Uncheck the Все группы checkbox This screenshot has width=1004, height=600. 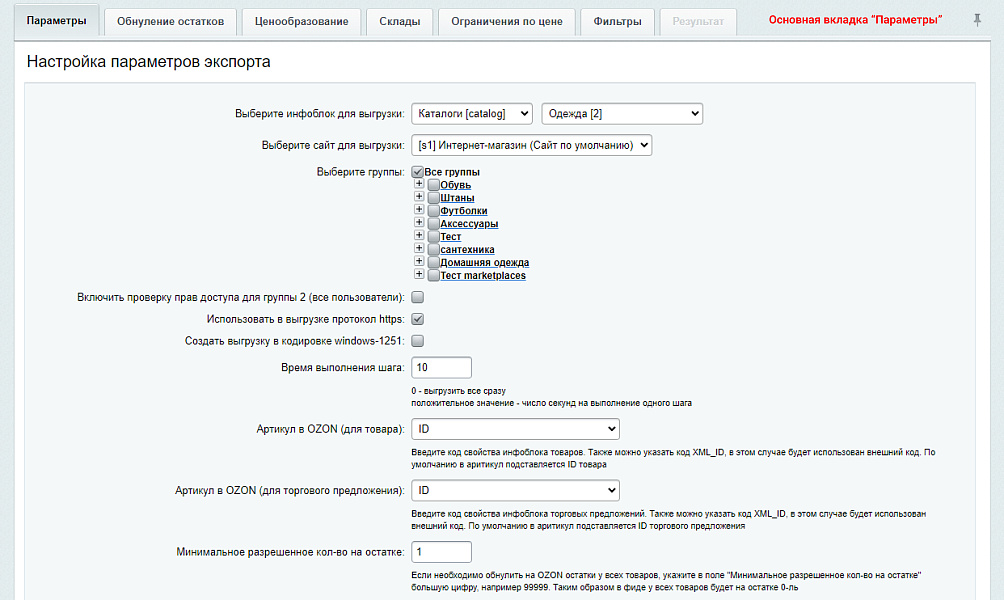point(417,172)
